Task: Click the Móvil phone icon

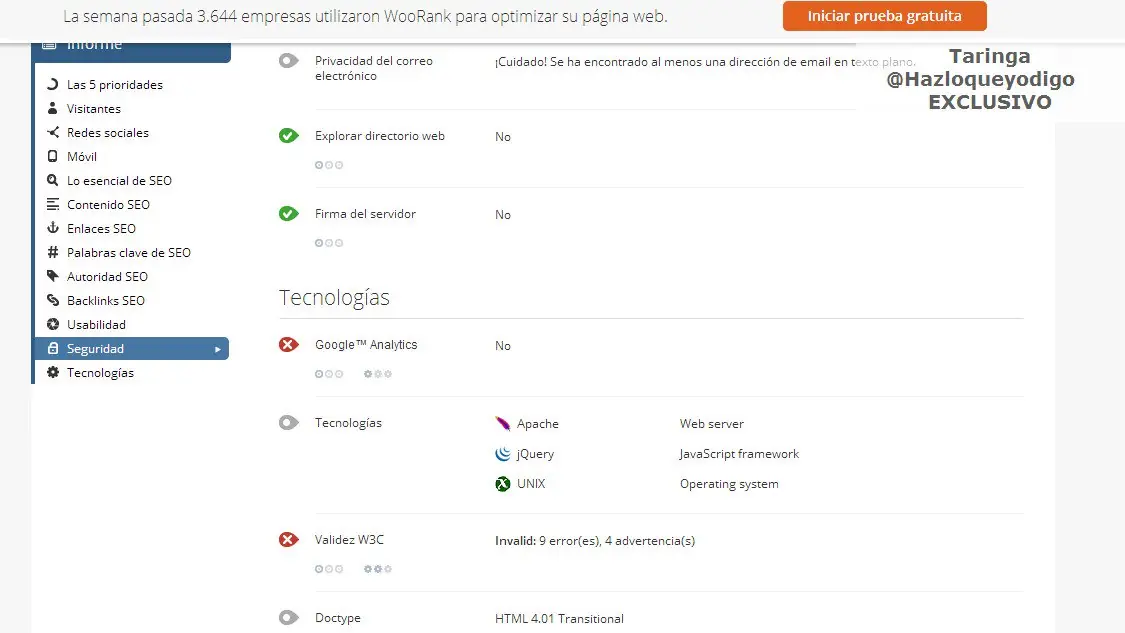Action: (53, 157)
